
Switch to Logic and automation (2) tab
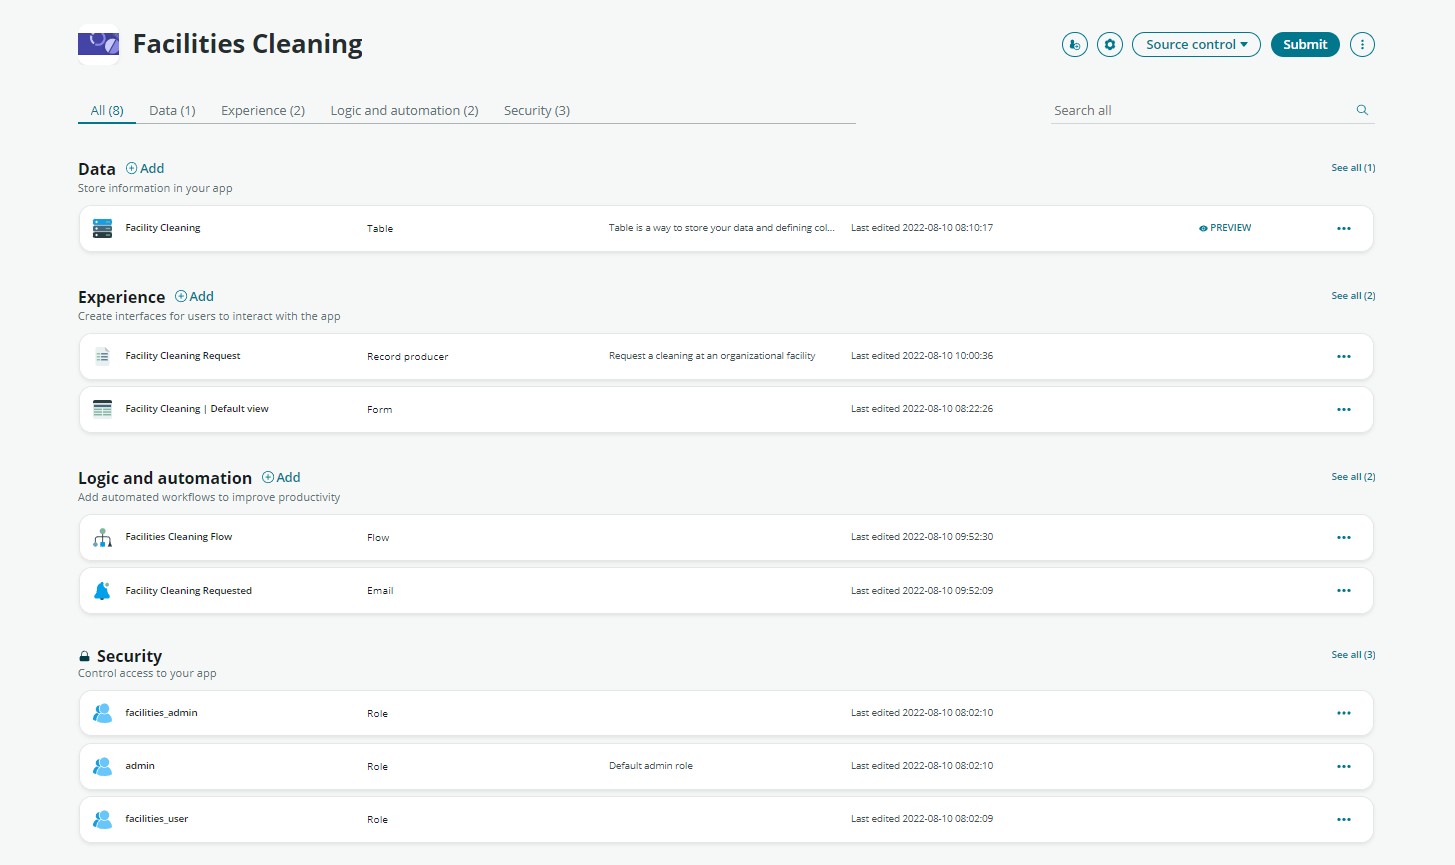coord(404,110)
